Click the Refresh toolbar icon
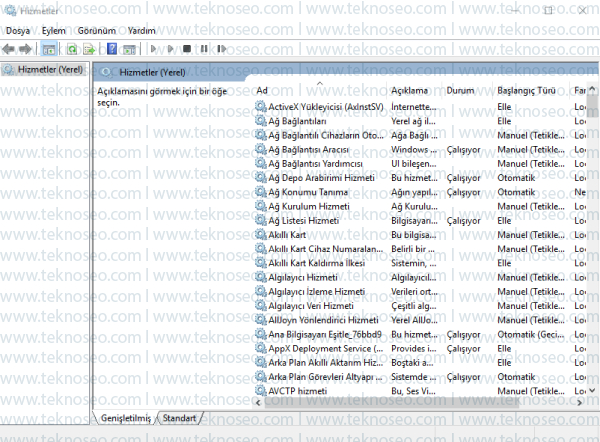Viewport: 600px width, 442px height. (72, 49)
